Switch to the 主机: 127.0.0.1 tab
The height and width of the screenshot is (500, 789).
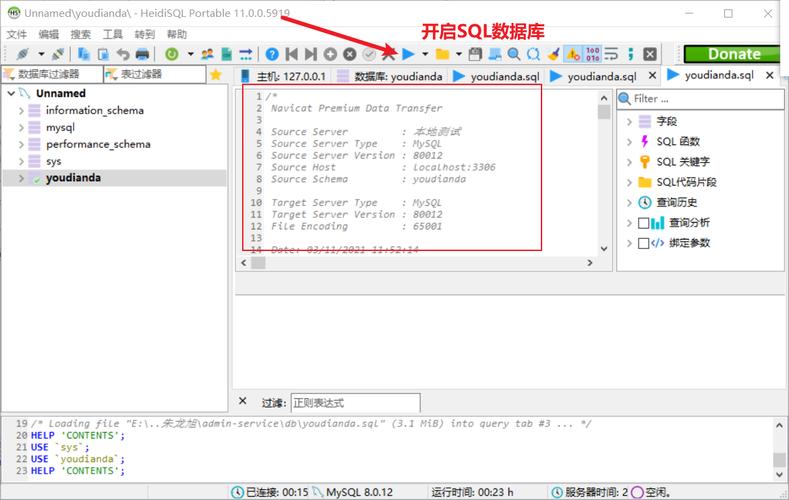tap(283, 76)
